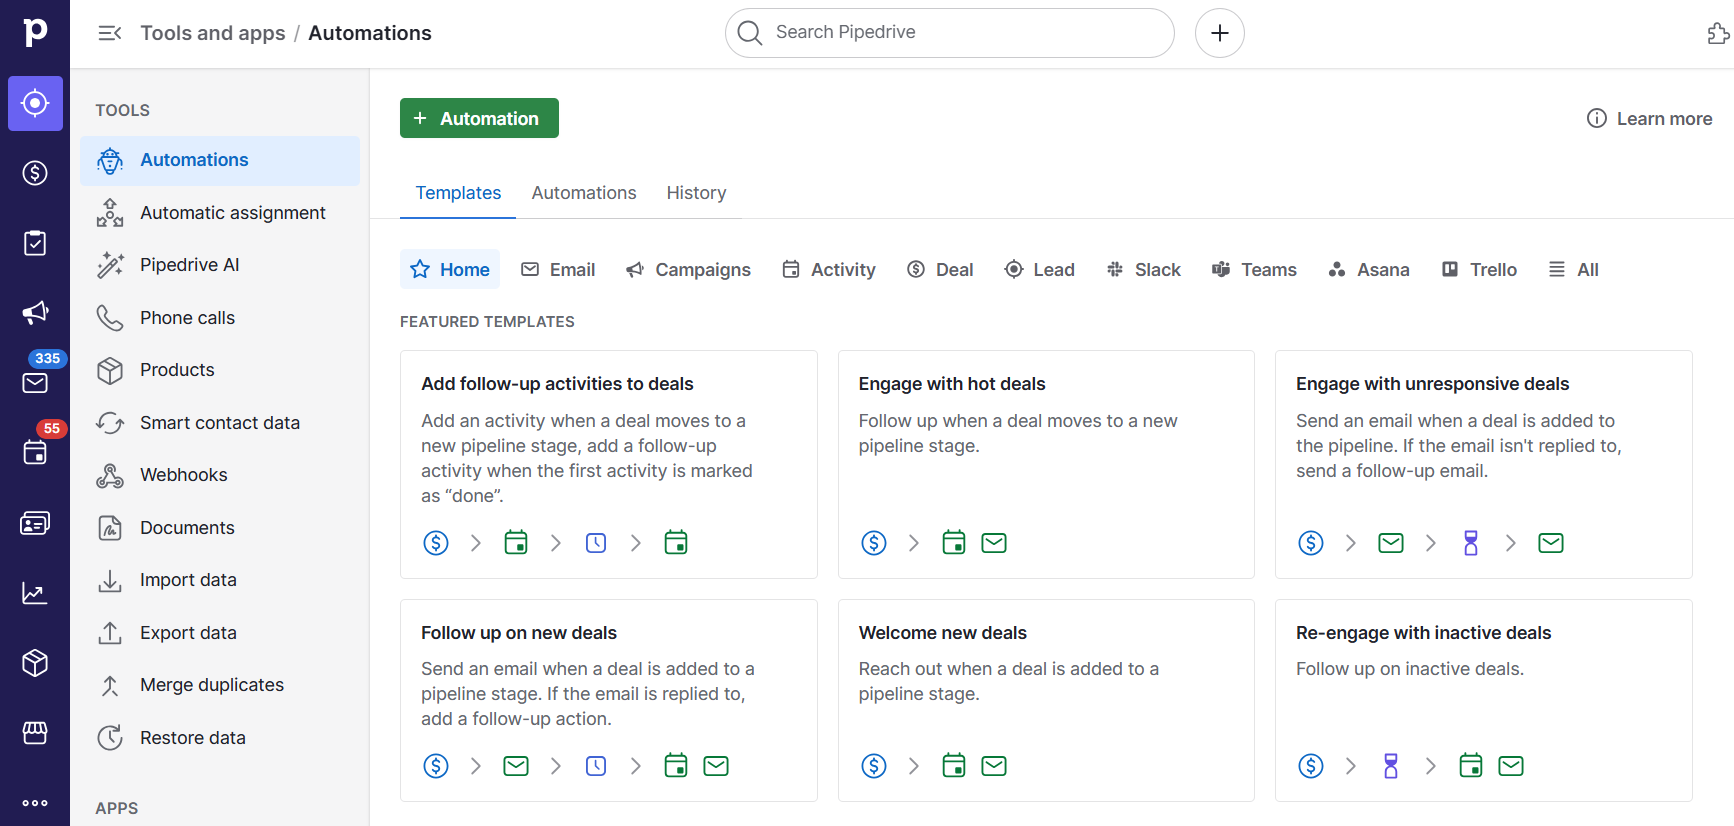Open the Re-engage with inactive deals template
This screenshot has width=1734, height=826.
tap(1484, 700)
